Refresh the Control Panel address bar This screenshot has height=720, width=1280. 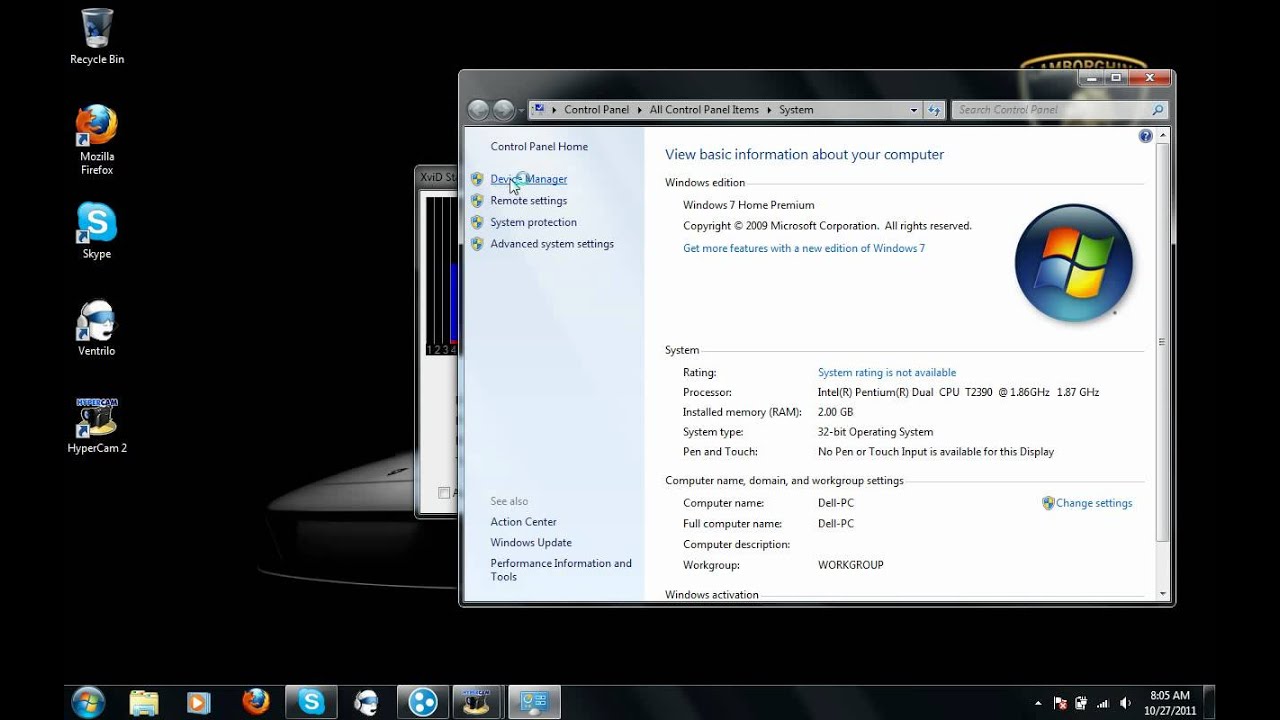click(935, 110)
